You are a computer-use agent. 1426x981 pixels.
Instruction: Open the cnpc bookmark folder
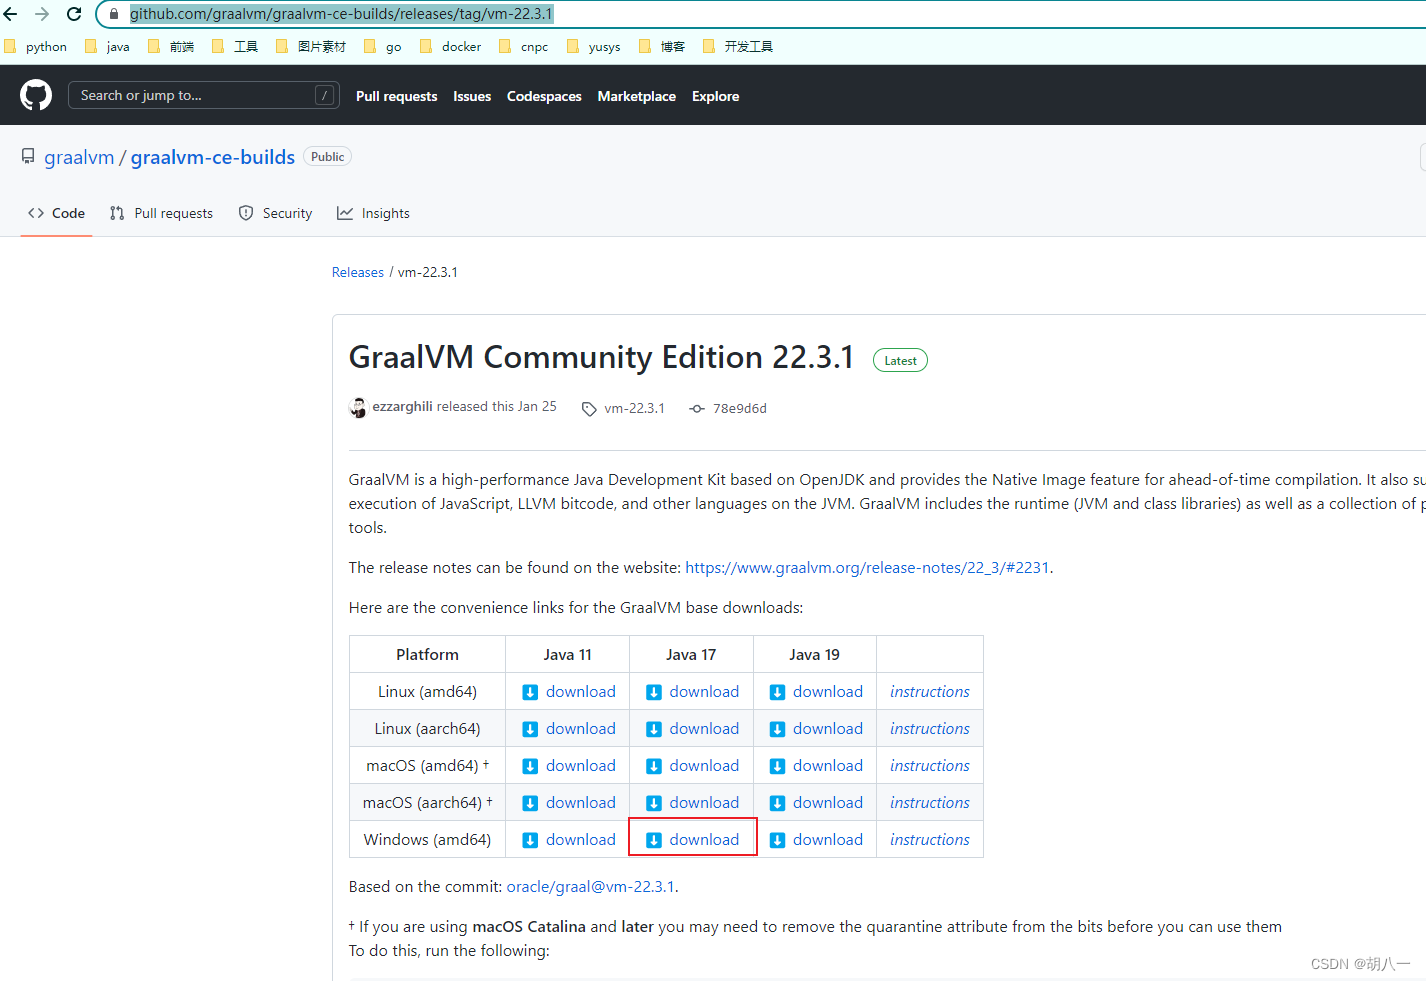(x=524, y=47)
